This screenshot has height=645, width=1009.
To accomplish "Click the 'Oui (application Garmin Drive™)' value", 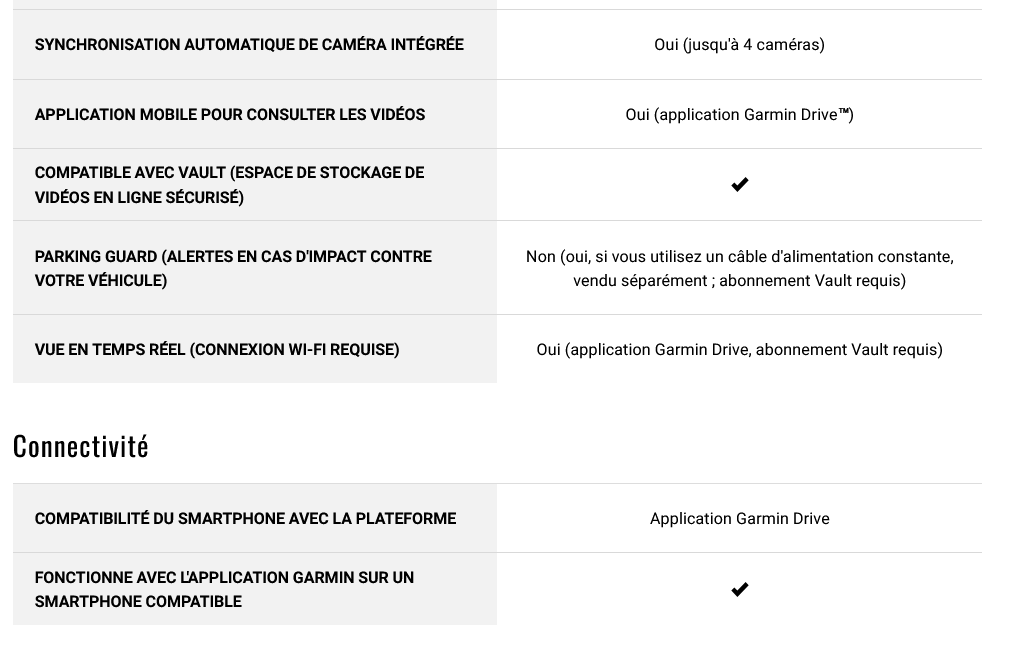I will 739,115.
